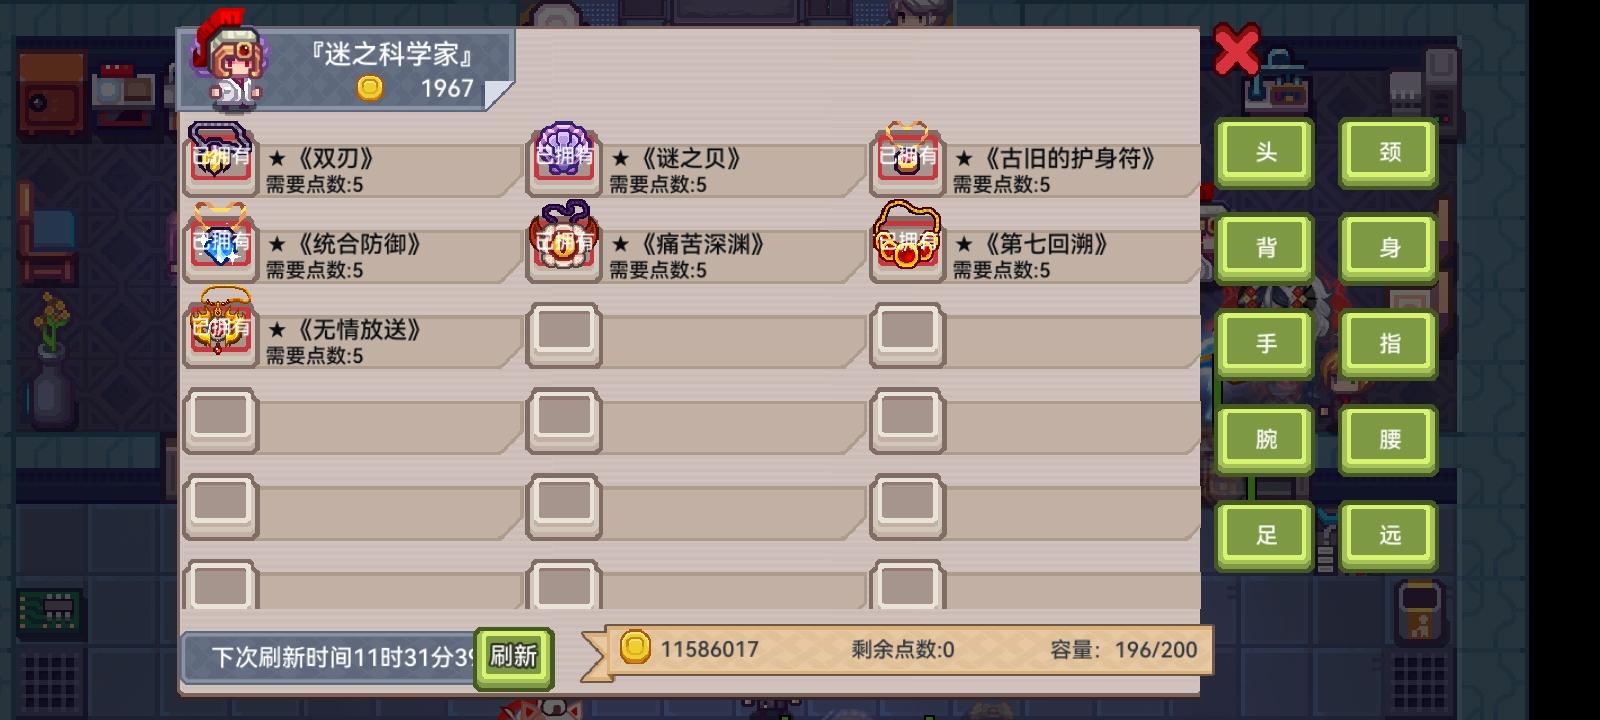Click the green 刷新 refresh button
Image resolution: width=1600 pixels, height=720 pixels.
[x=514, y=658]
